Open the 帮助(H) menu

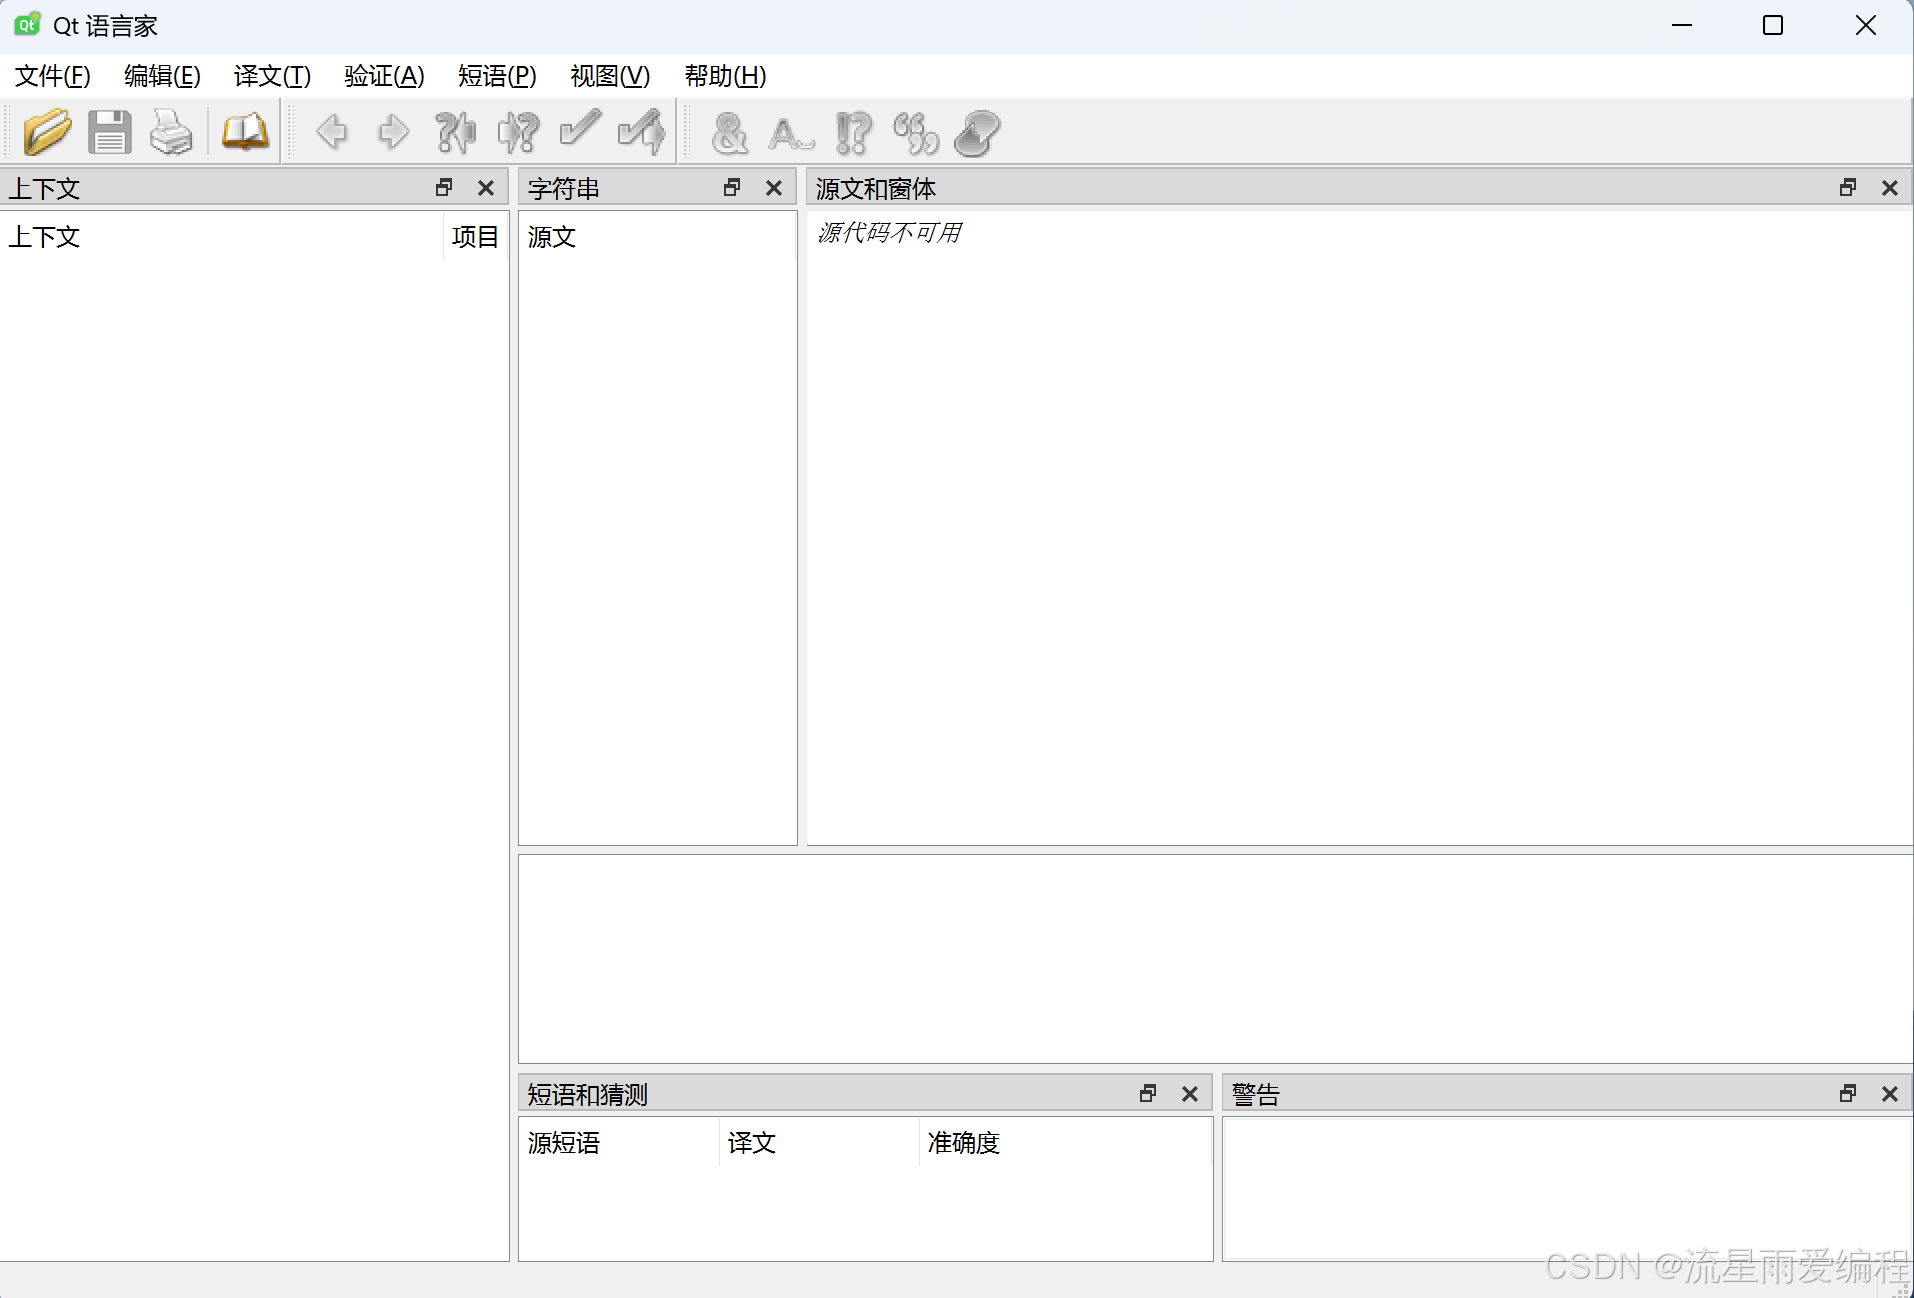click(x=725, y=76)
